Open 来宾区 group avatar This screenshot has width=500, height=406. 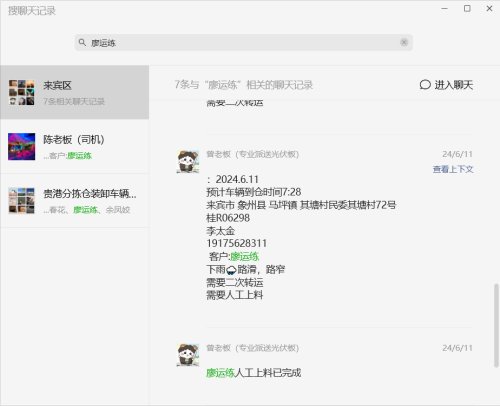pyautogui.click(x=22, y=92)
